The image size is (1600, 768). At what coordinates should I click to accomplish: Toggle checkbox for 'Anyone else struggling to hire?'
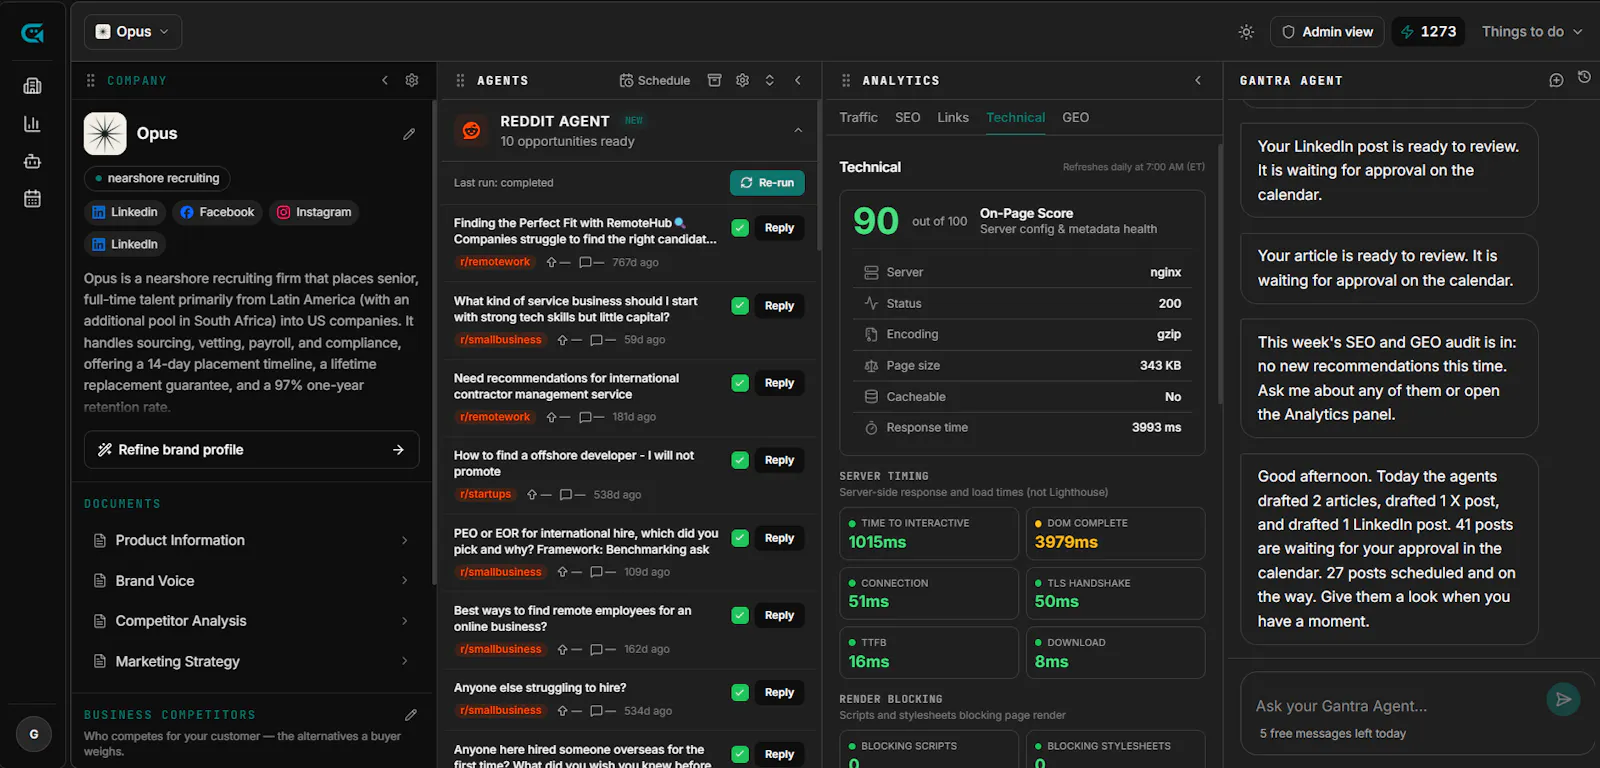740,692
